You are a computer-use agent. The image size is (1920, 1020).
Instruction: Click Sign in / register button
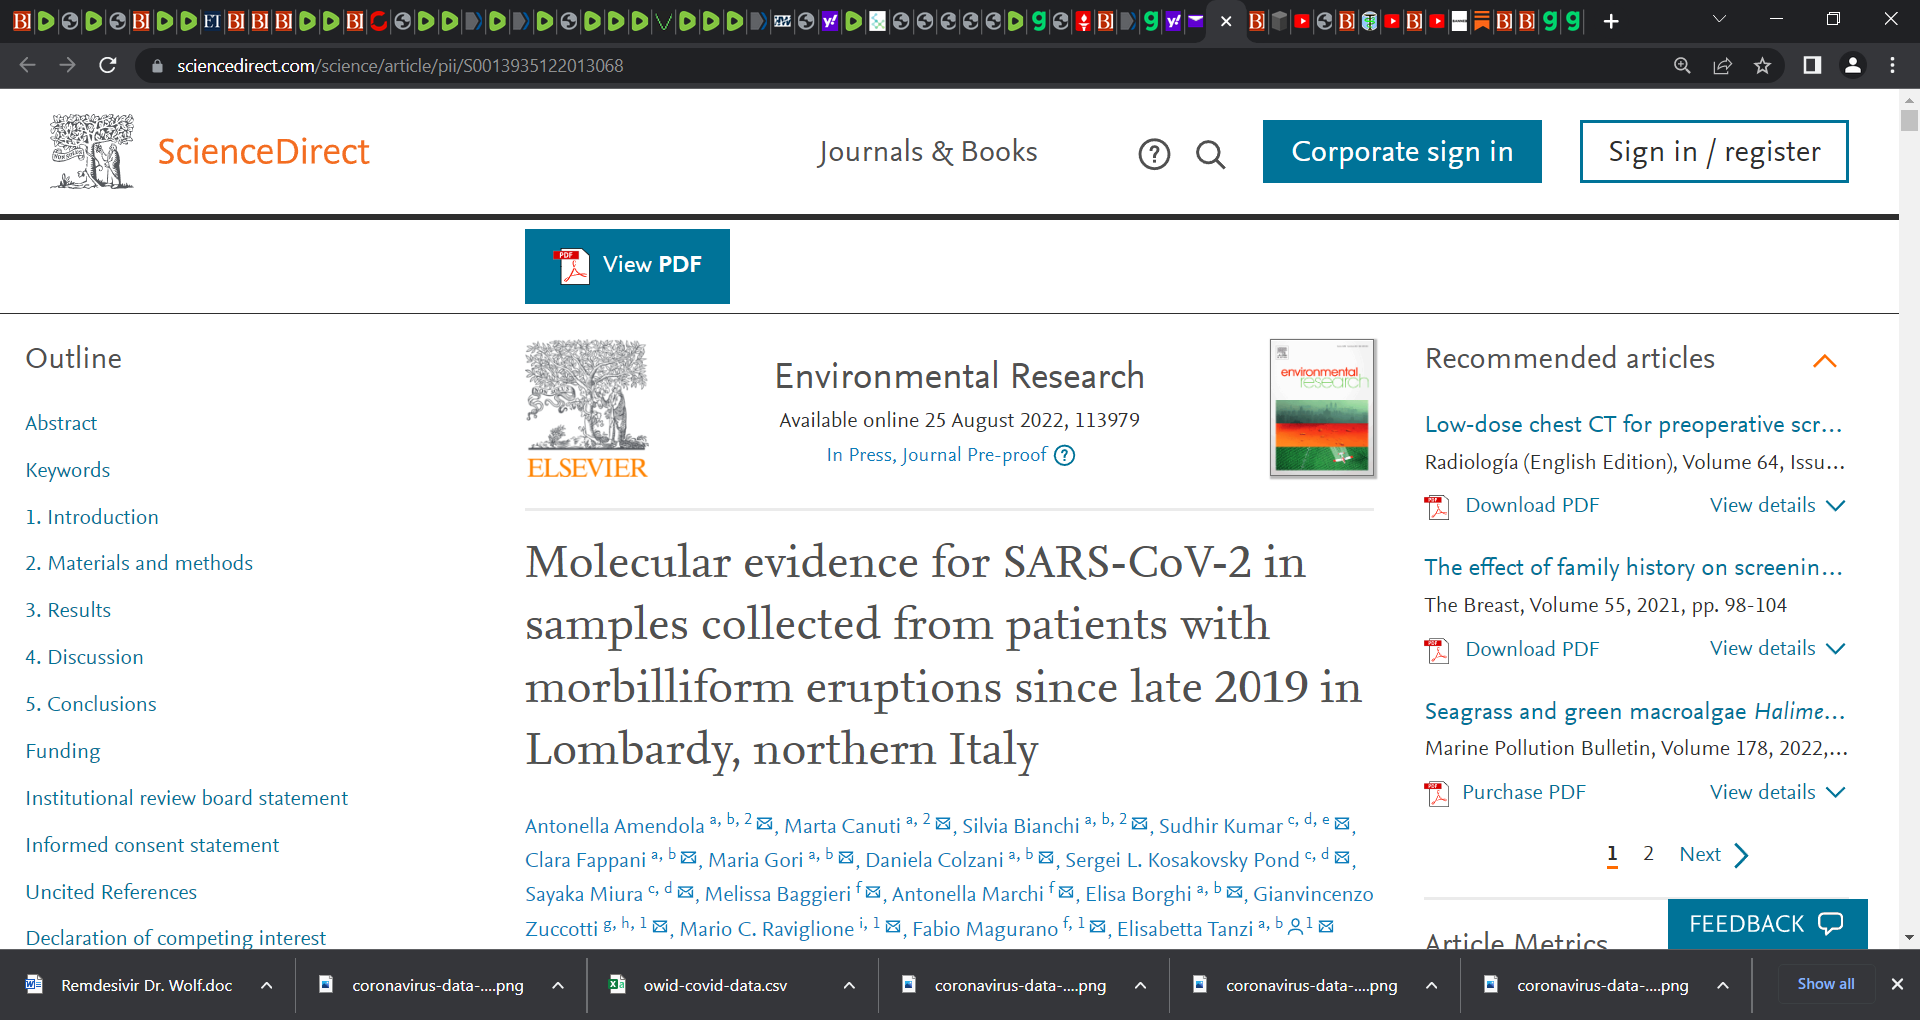[x=1714, y=152]
